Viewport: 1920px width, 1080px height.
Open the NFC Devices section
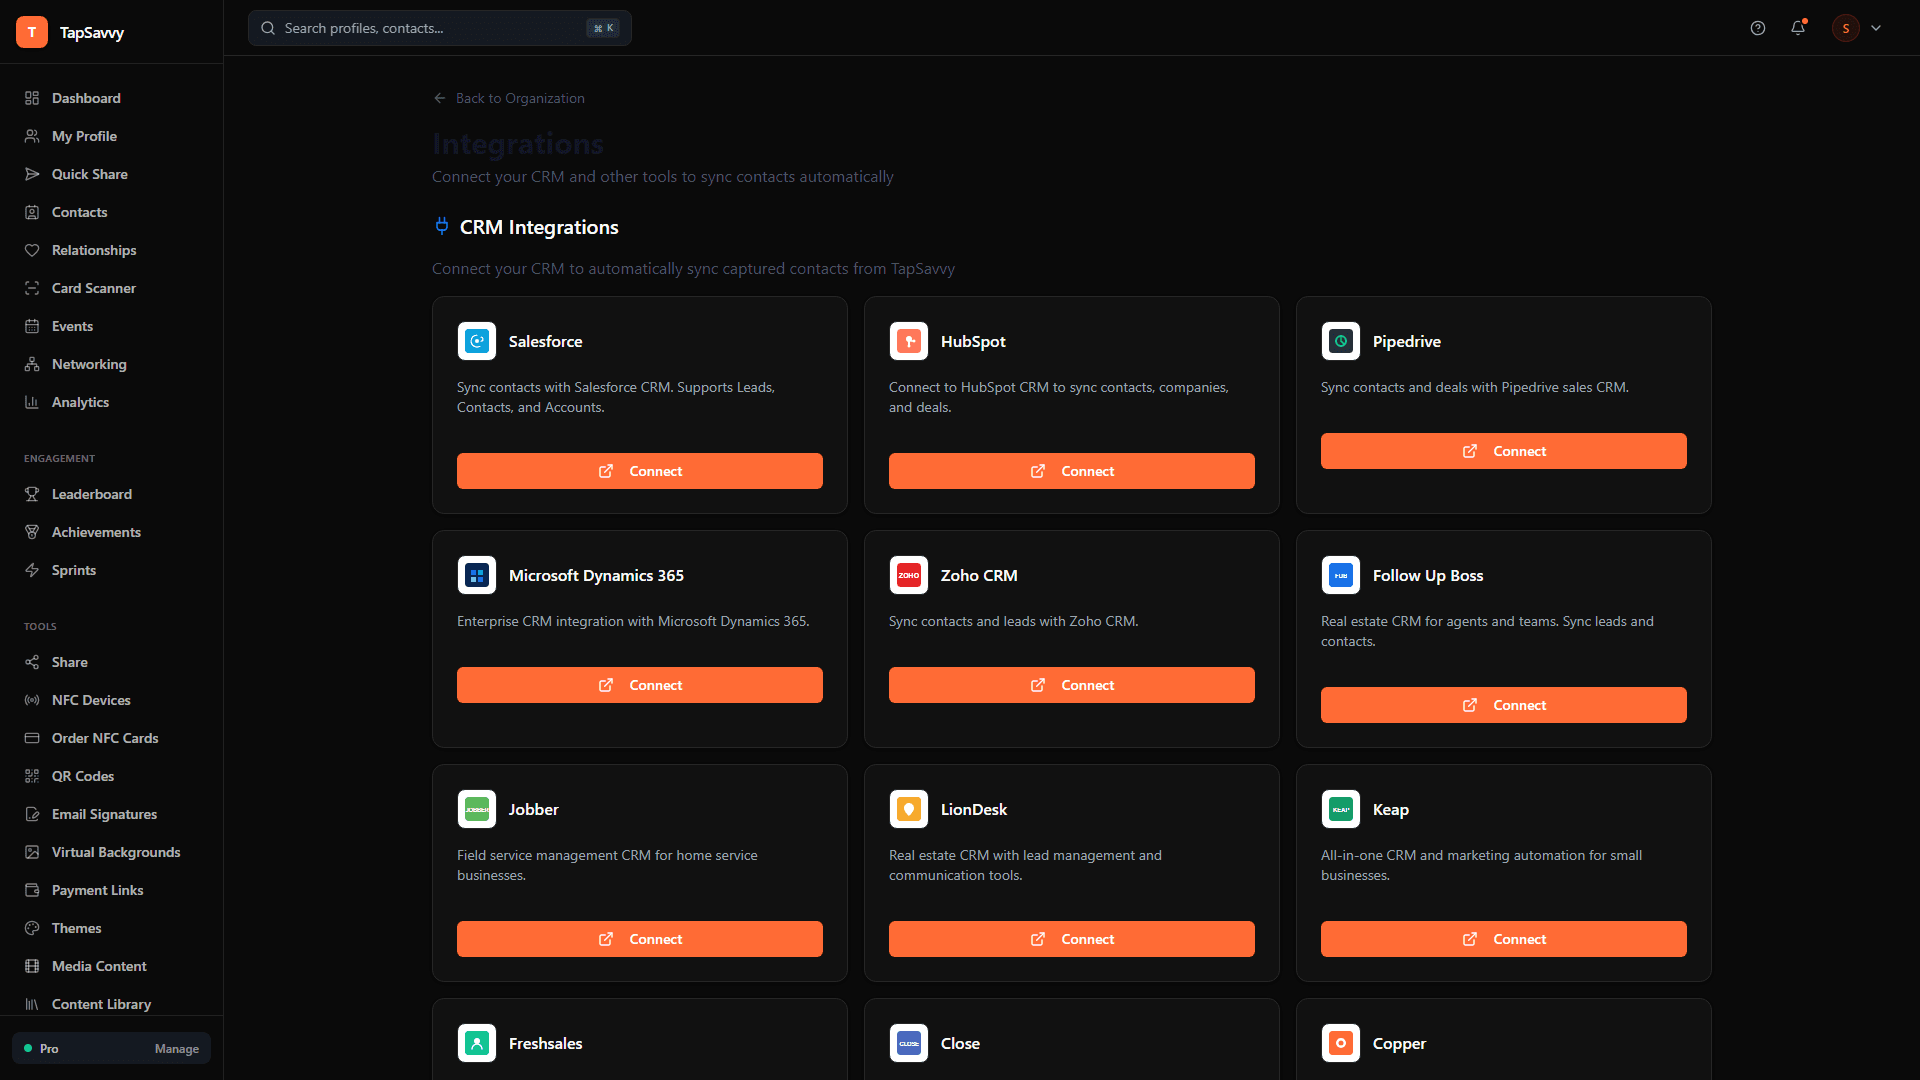tap(91, 700)
